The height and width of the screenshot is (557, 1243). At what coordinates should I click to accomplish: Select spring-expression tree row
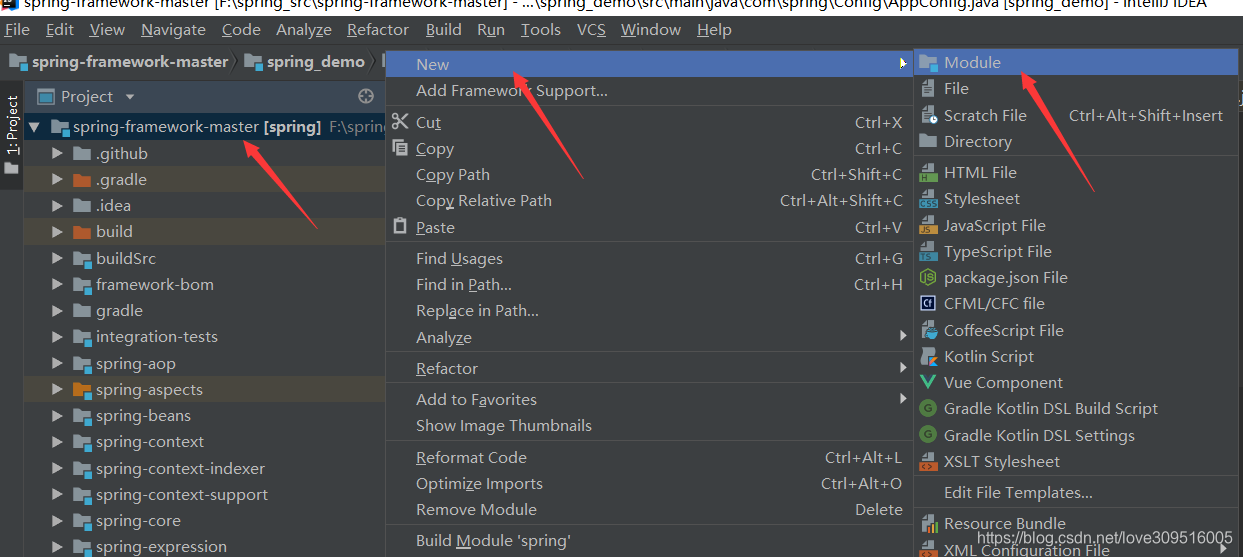pyautogui.click(x=205, y=547)
